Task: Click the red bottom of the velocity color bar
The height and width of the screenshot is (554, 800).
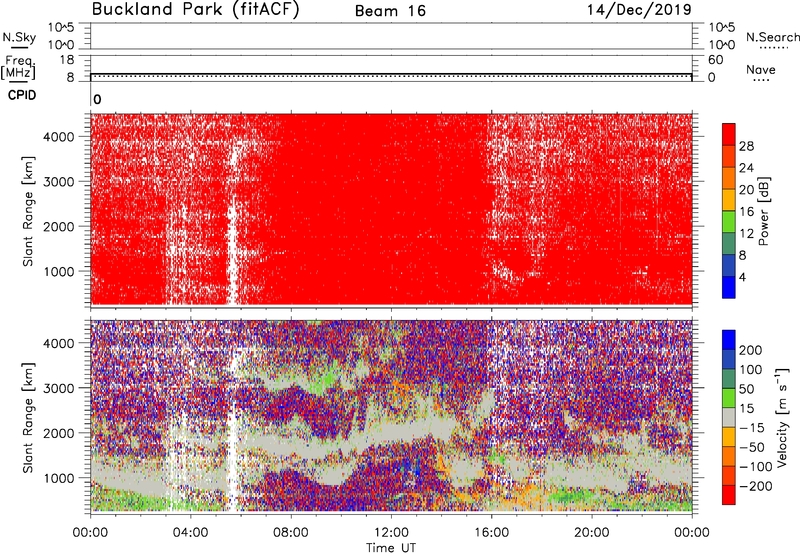Action: click(729, 495)
